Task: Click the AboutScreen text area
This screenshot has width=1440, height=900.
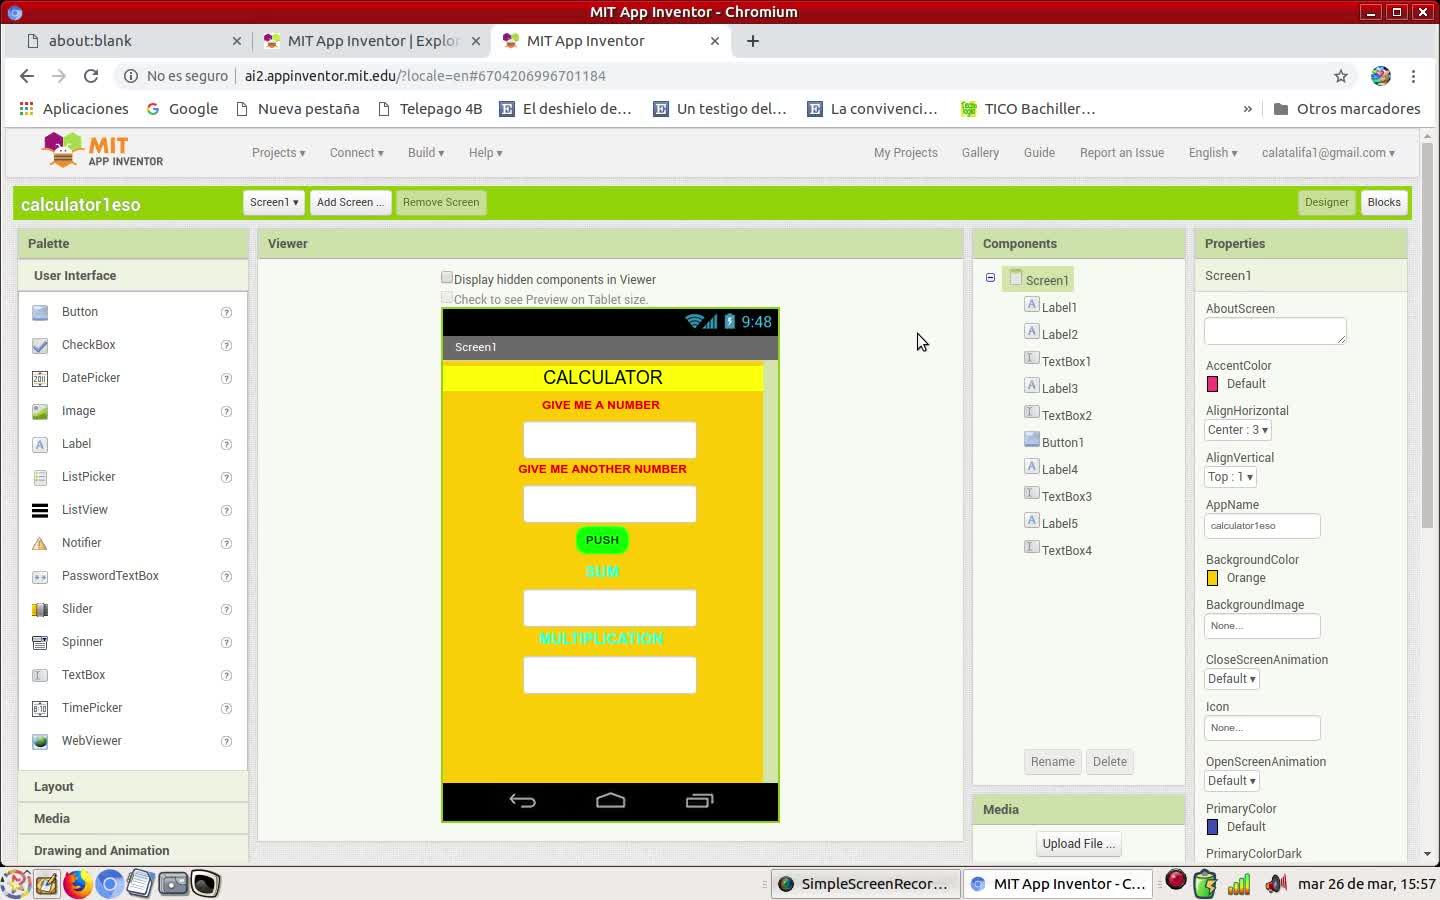Action: [x=1275, y=331]
